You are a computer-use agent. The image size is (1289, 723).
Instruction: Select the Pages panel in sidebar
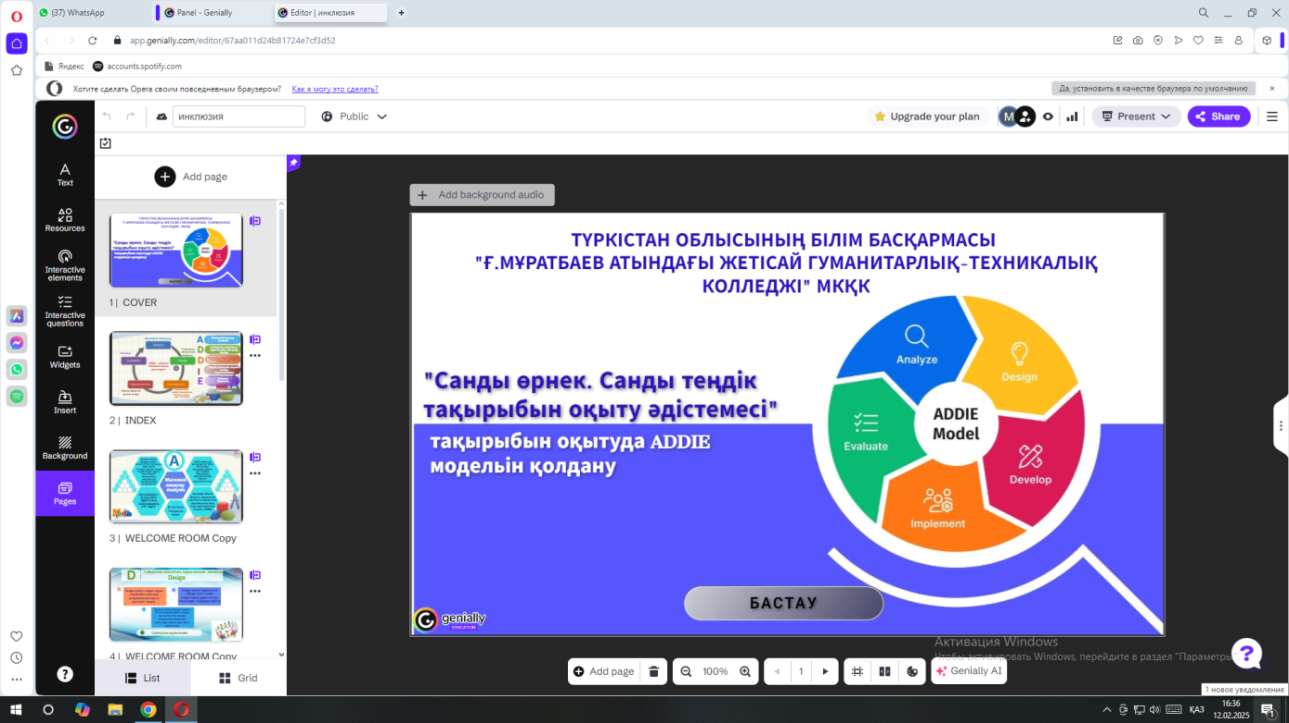65,493
